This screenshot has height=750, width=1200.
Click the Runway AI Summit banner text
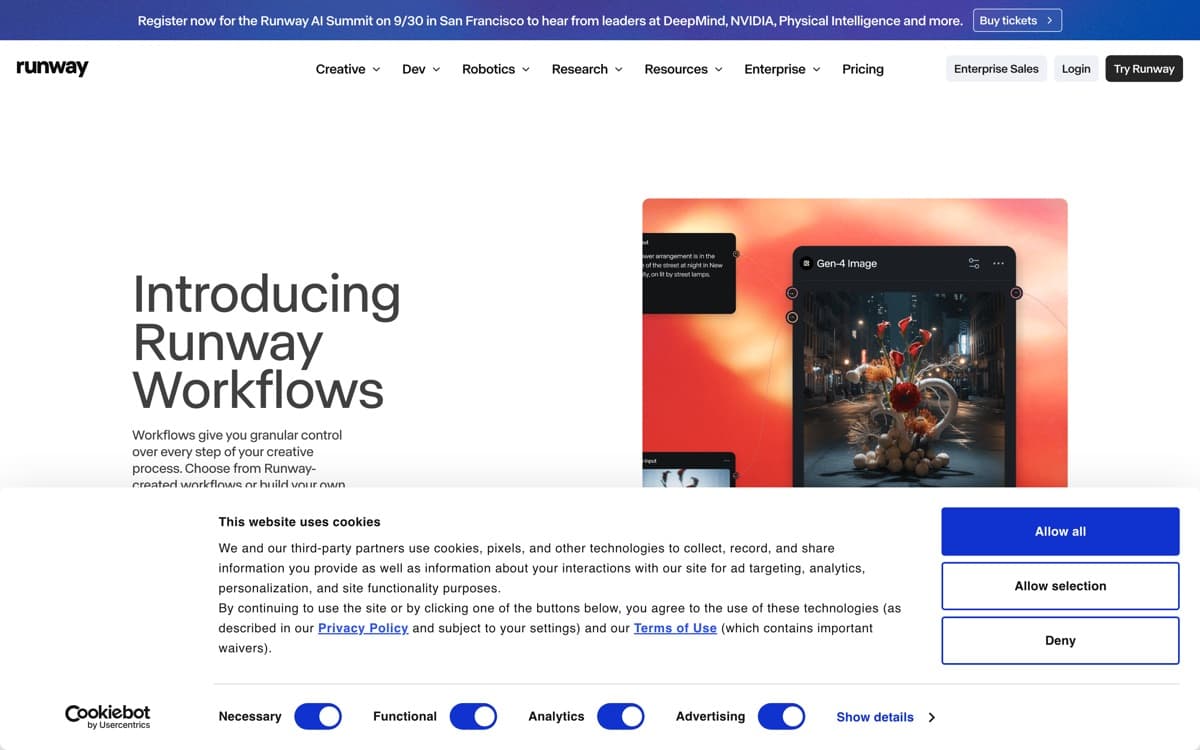[550, 20]
